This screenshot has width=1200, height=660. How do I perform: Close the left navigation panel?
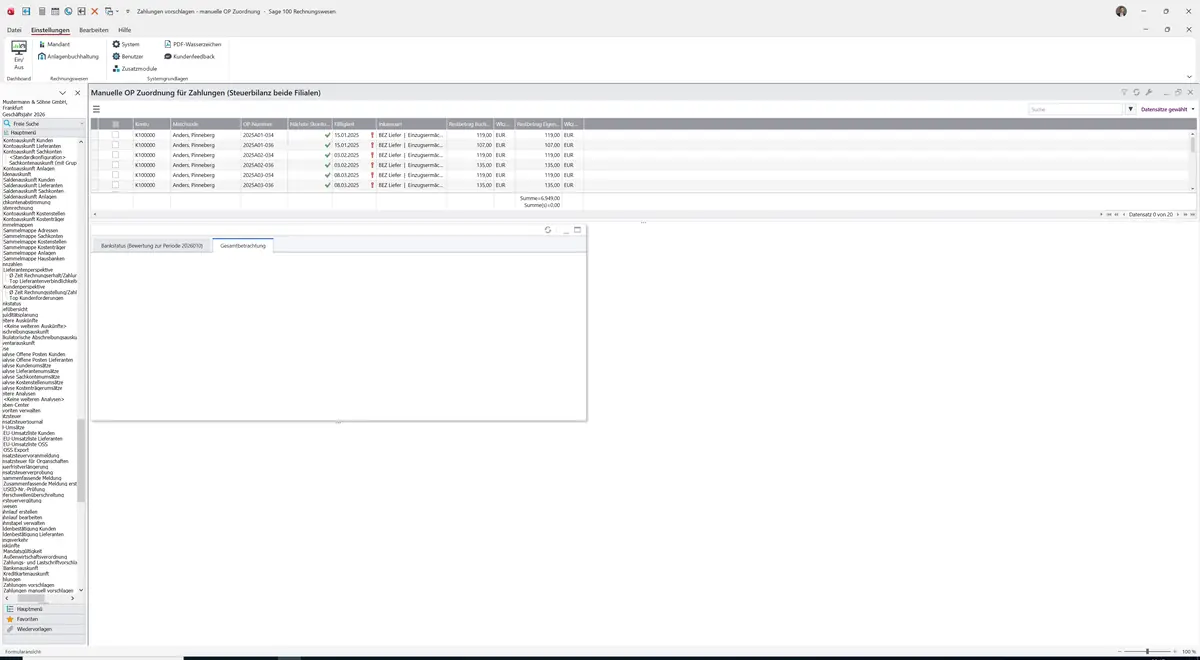pyautogui.click(x=78, y=93)
